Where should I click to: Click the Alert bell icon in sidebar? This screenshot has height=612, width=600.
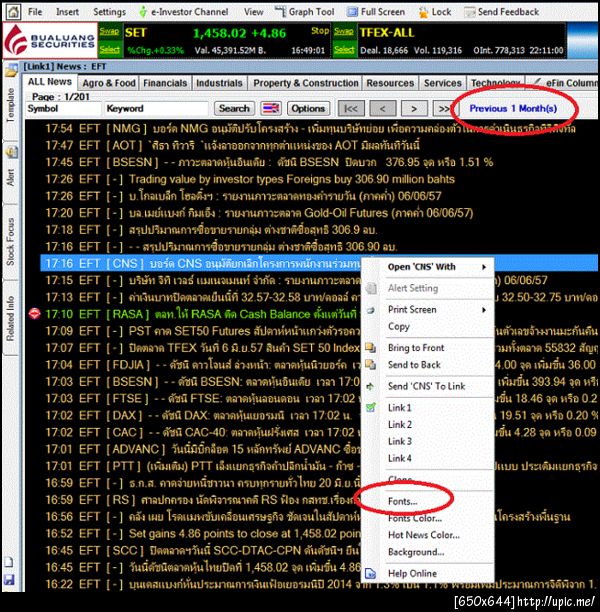tap(11, 152)
